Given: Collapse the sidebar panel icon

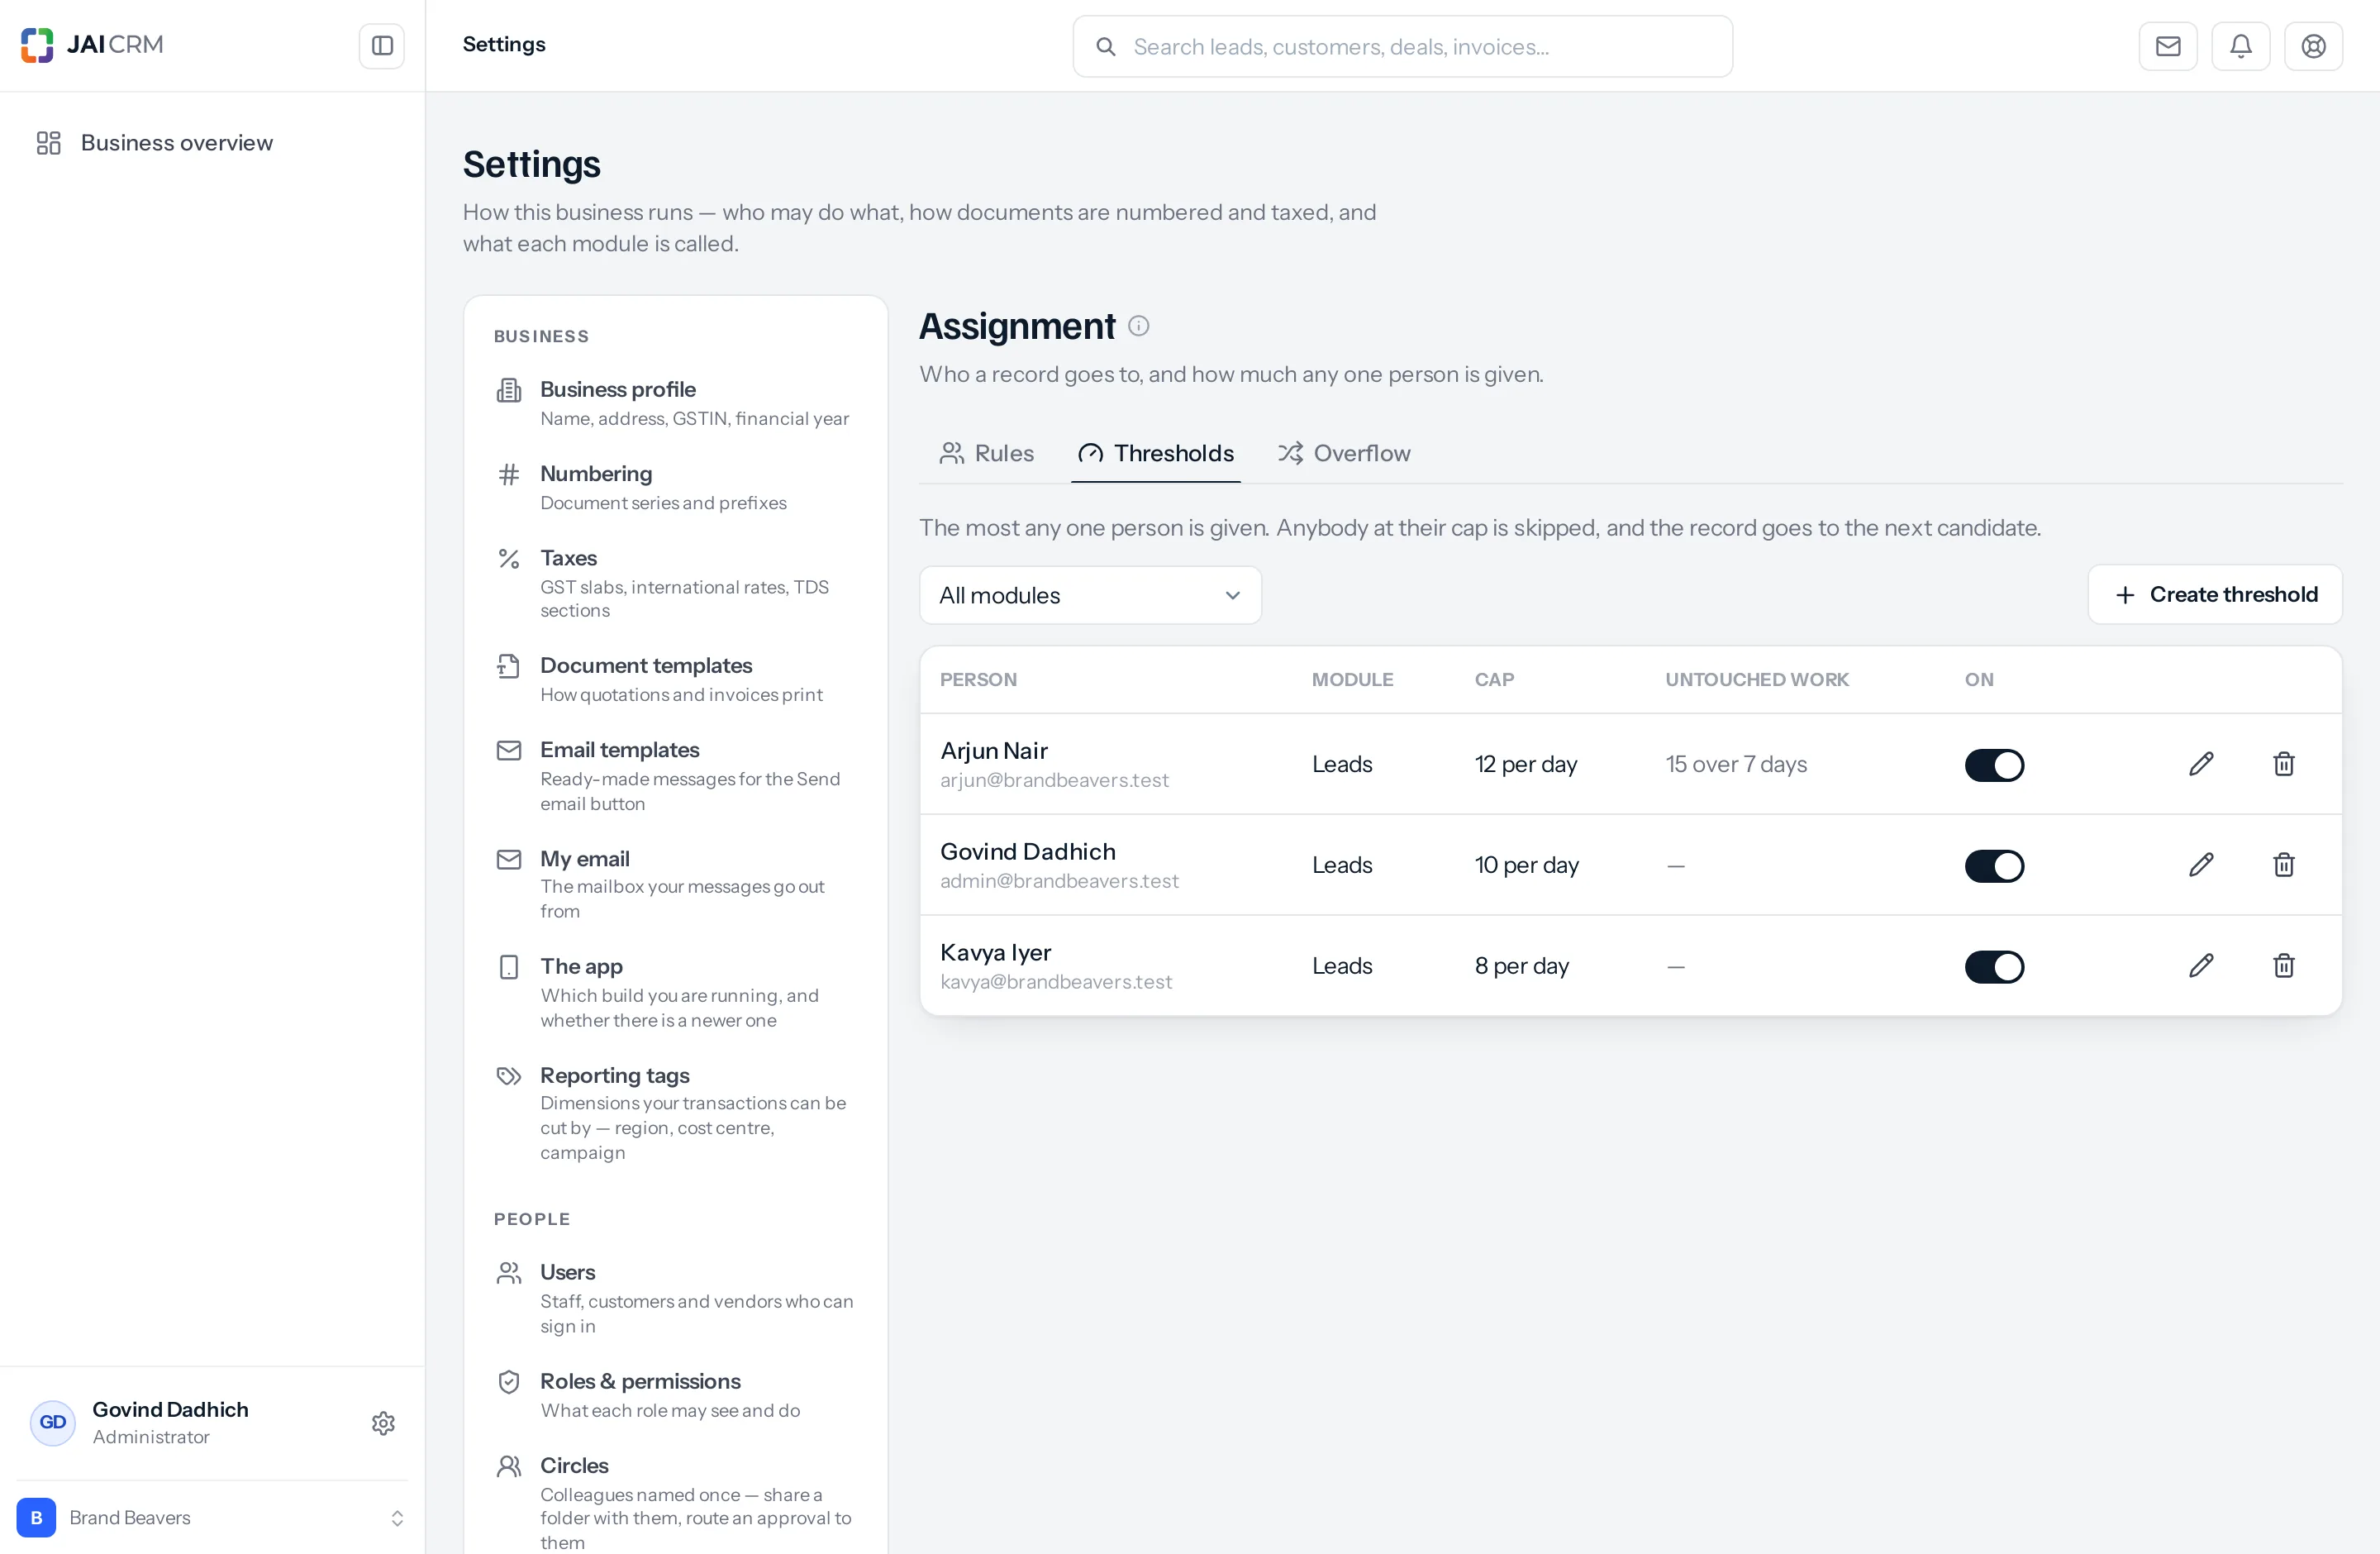Looking at the screenshot, I should click(x=382, y=46).
